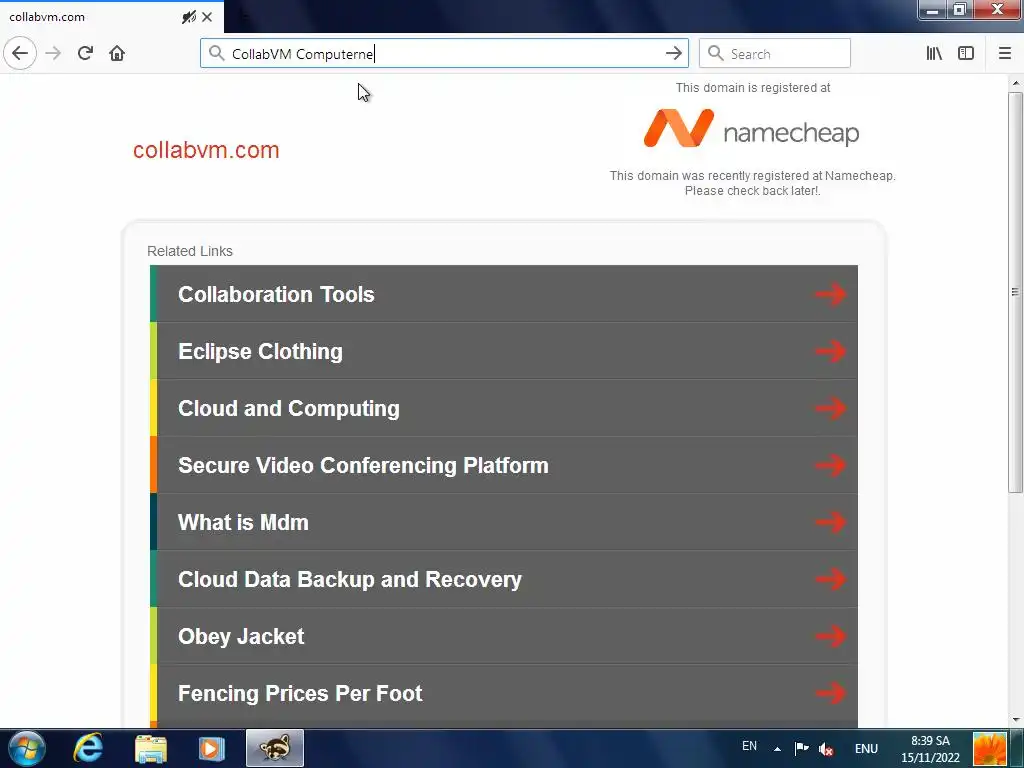Click the ENU keyboard layout indicator

pyautogui.click(x=866, y=748)
